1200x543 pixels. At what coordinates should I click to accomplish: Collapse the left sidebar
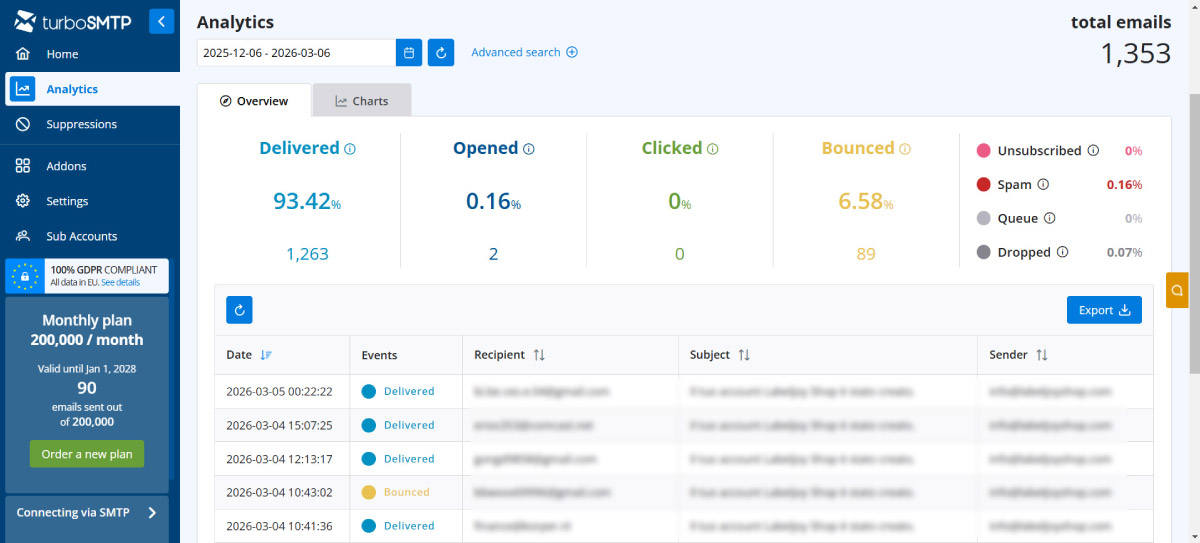(x=161, y=21)
